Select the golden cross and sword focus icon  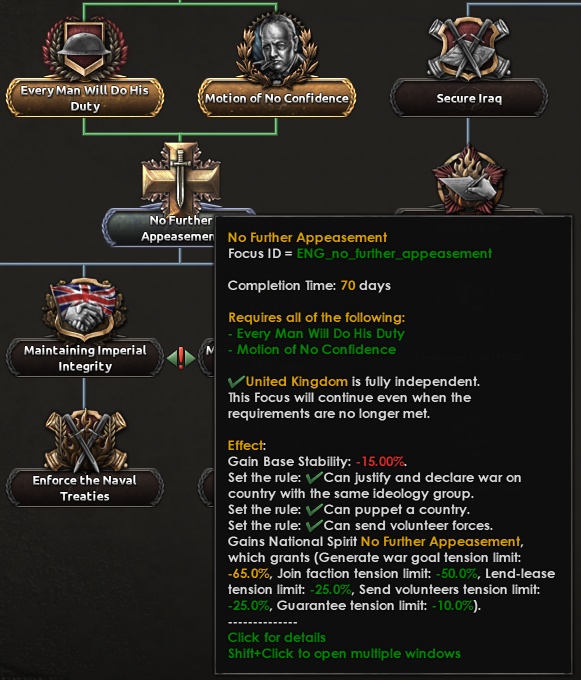(180, 177)
